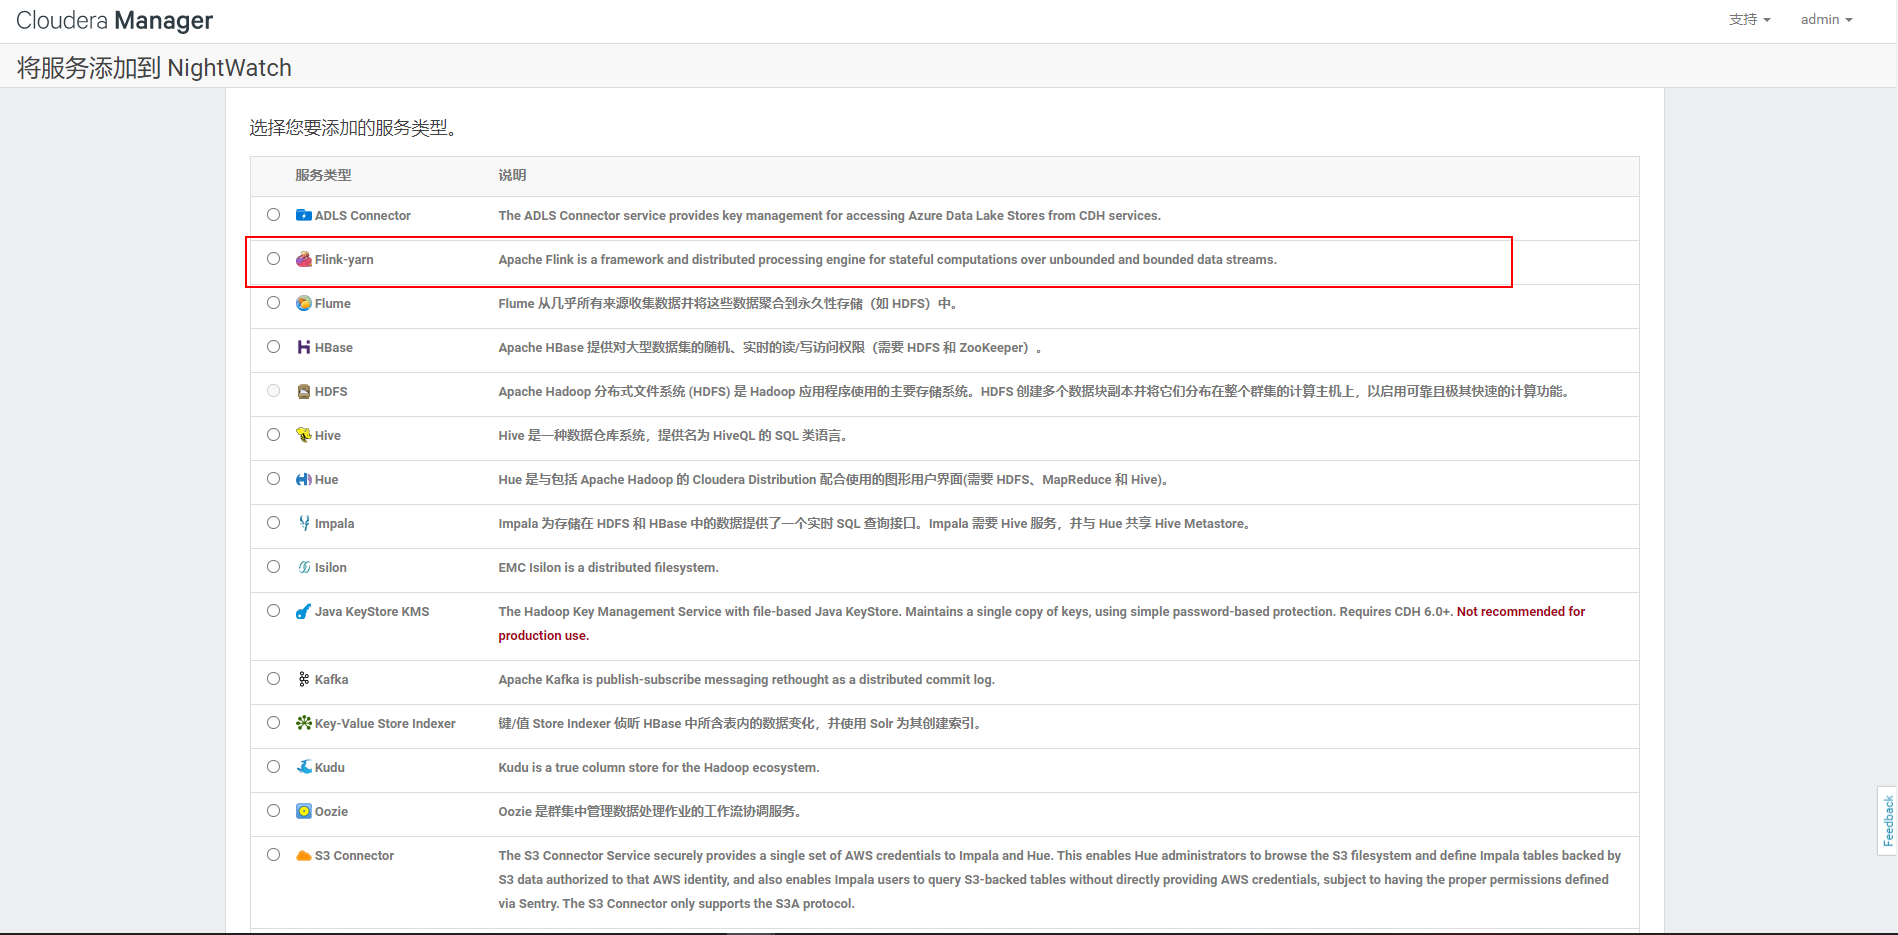Click the ADLS Connector service icon

pos(304,215)
